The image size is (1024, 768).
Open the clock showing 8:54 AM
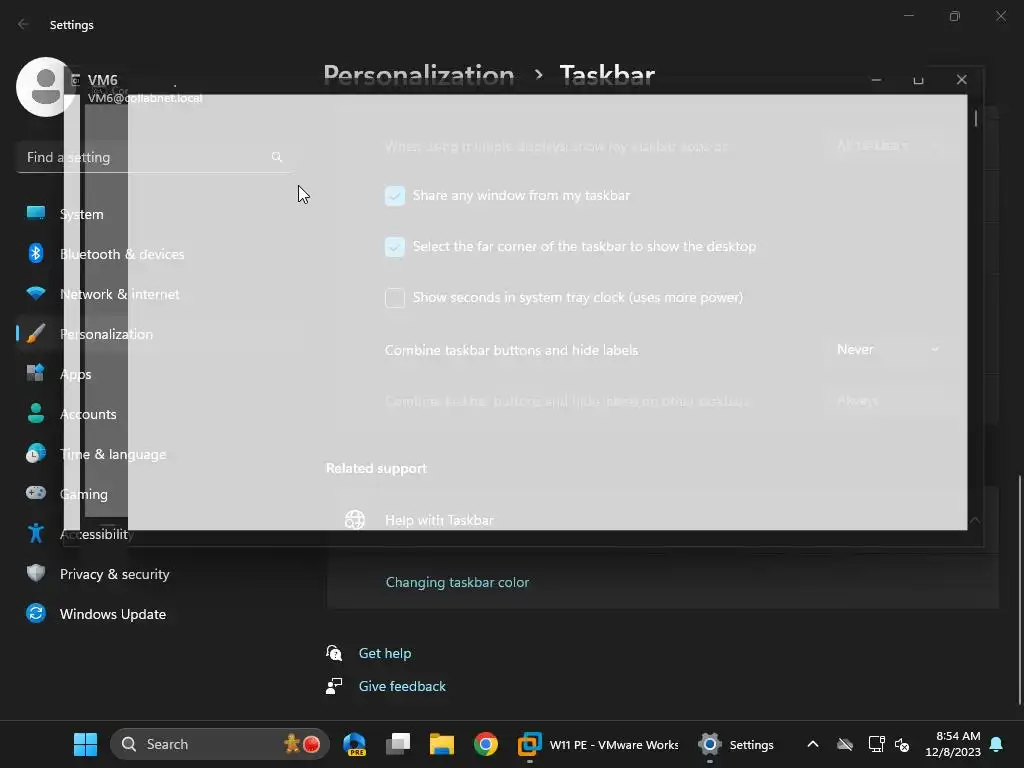pyautogui.click(x=953, y=744)
